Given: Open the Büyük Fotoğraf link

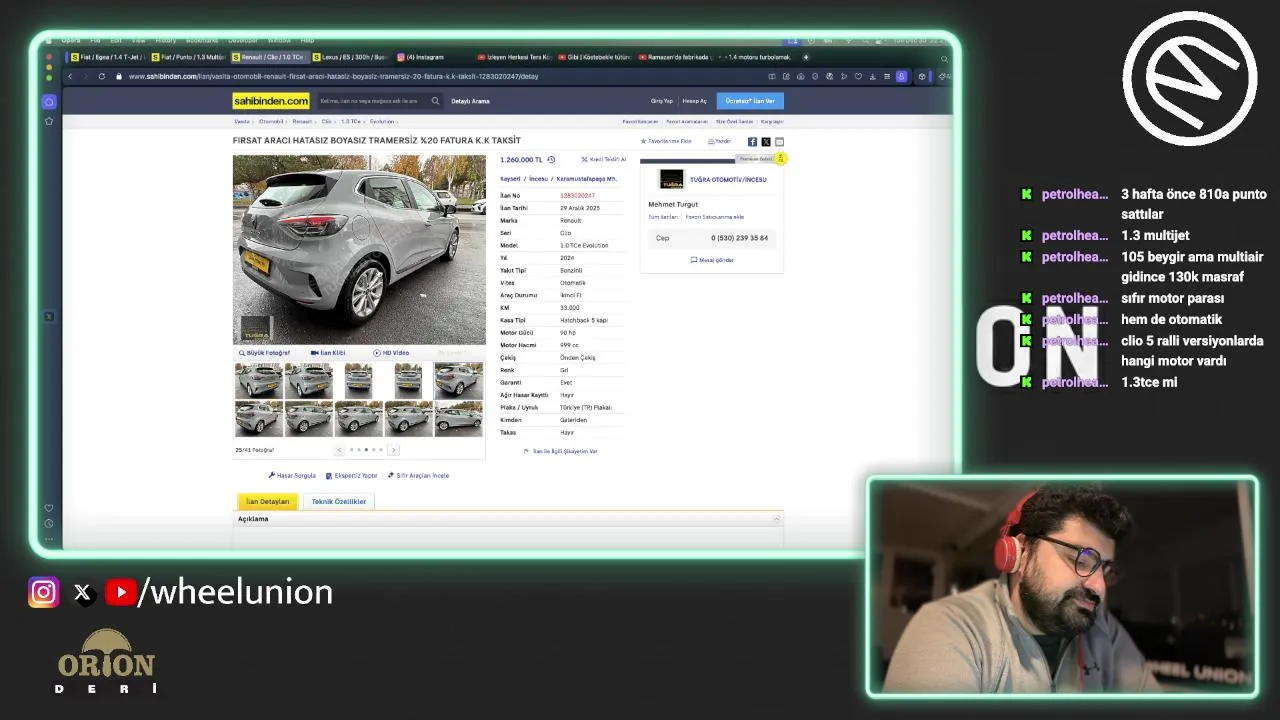Looking at the screenshot, I should [x=264, y=353].
